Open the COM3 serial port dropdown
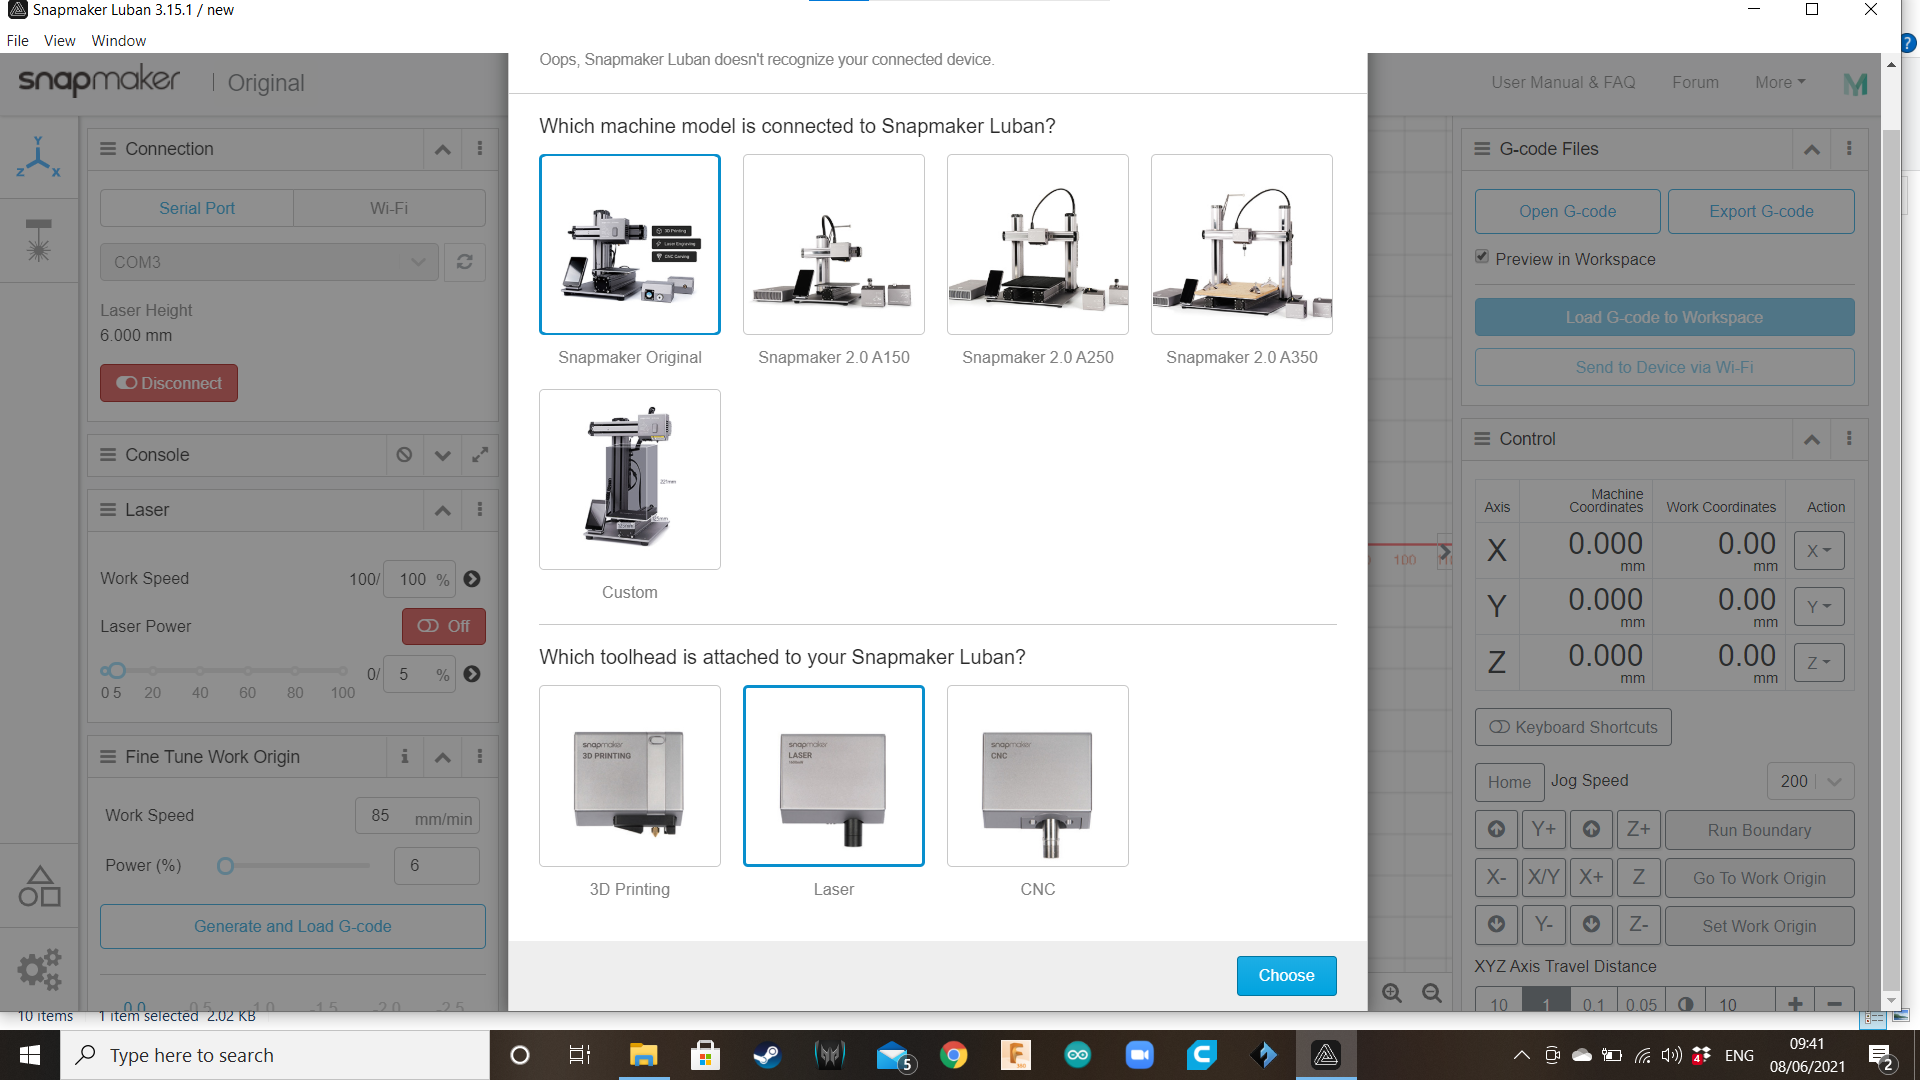 (268, 262)
